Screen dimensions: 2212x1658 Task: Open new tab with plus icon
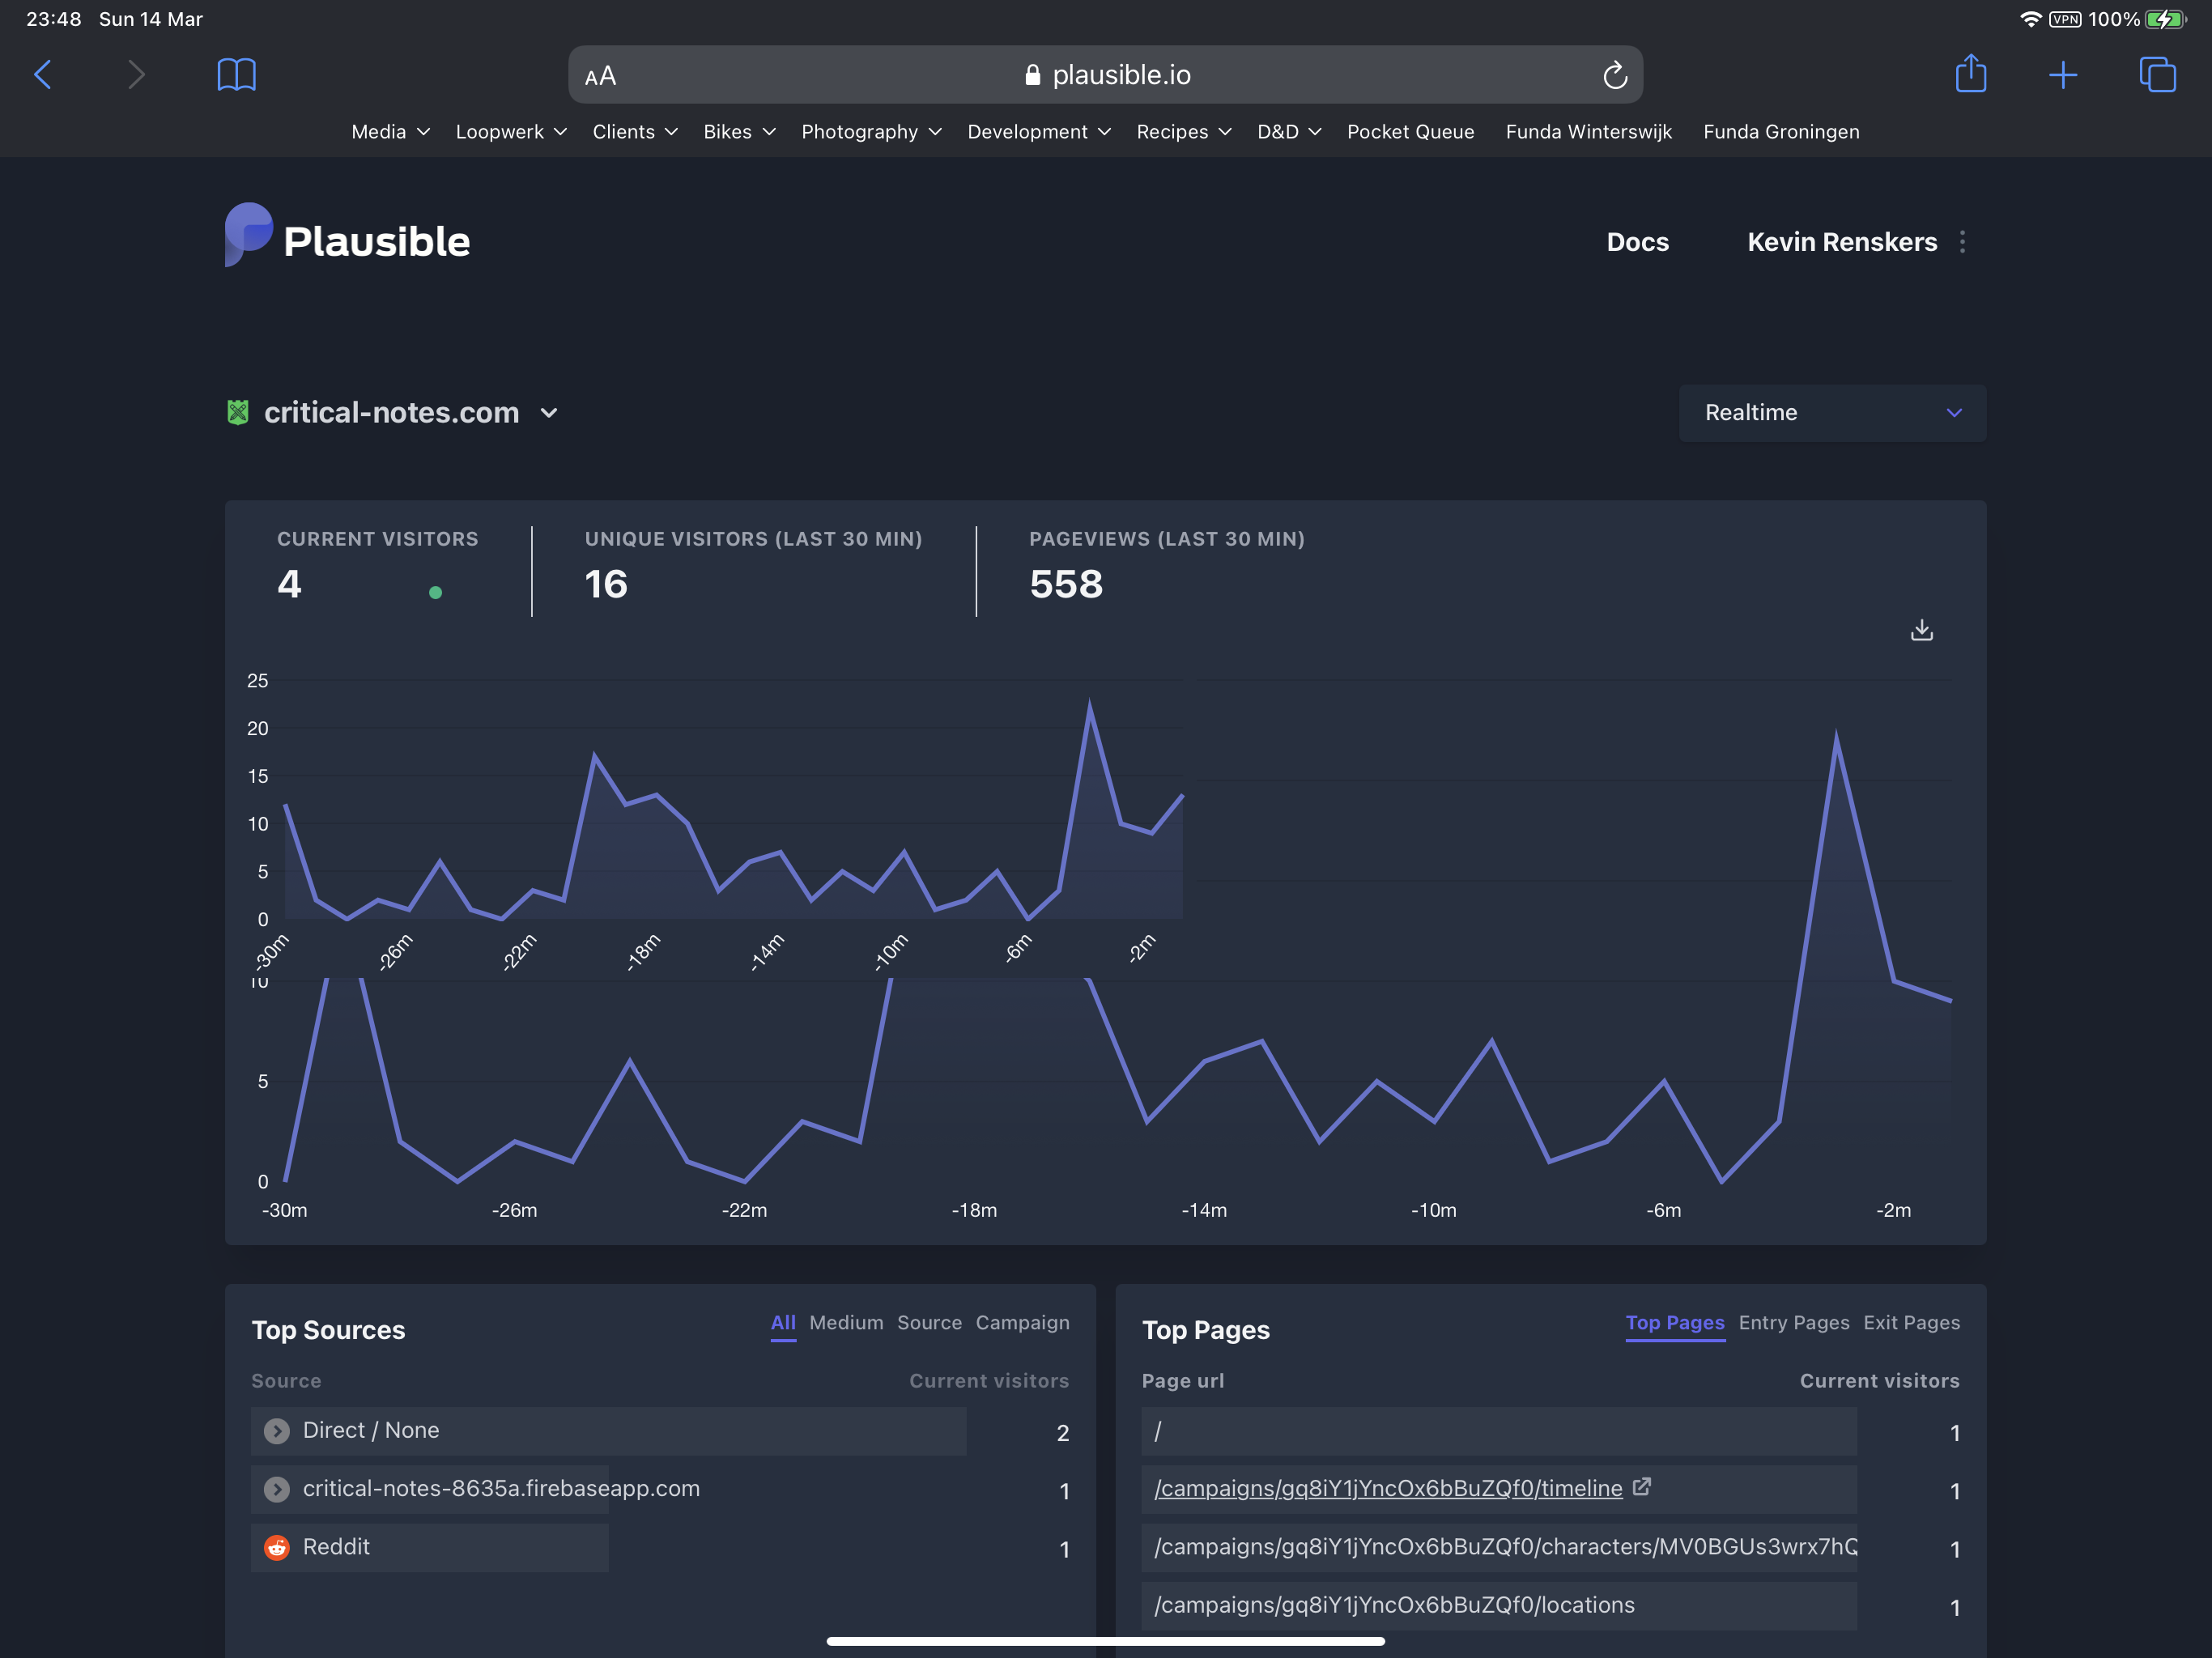tap(2062, 75)
